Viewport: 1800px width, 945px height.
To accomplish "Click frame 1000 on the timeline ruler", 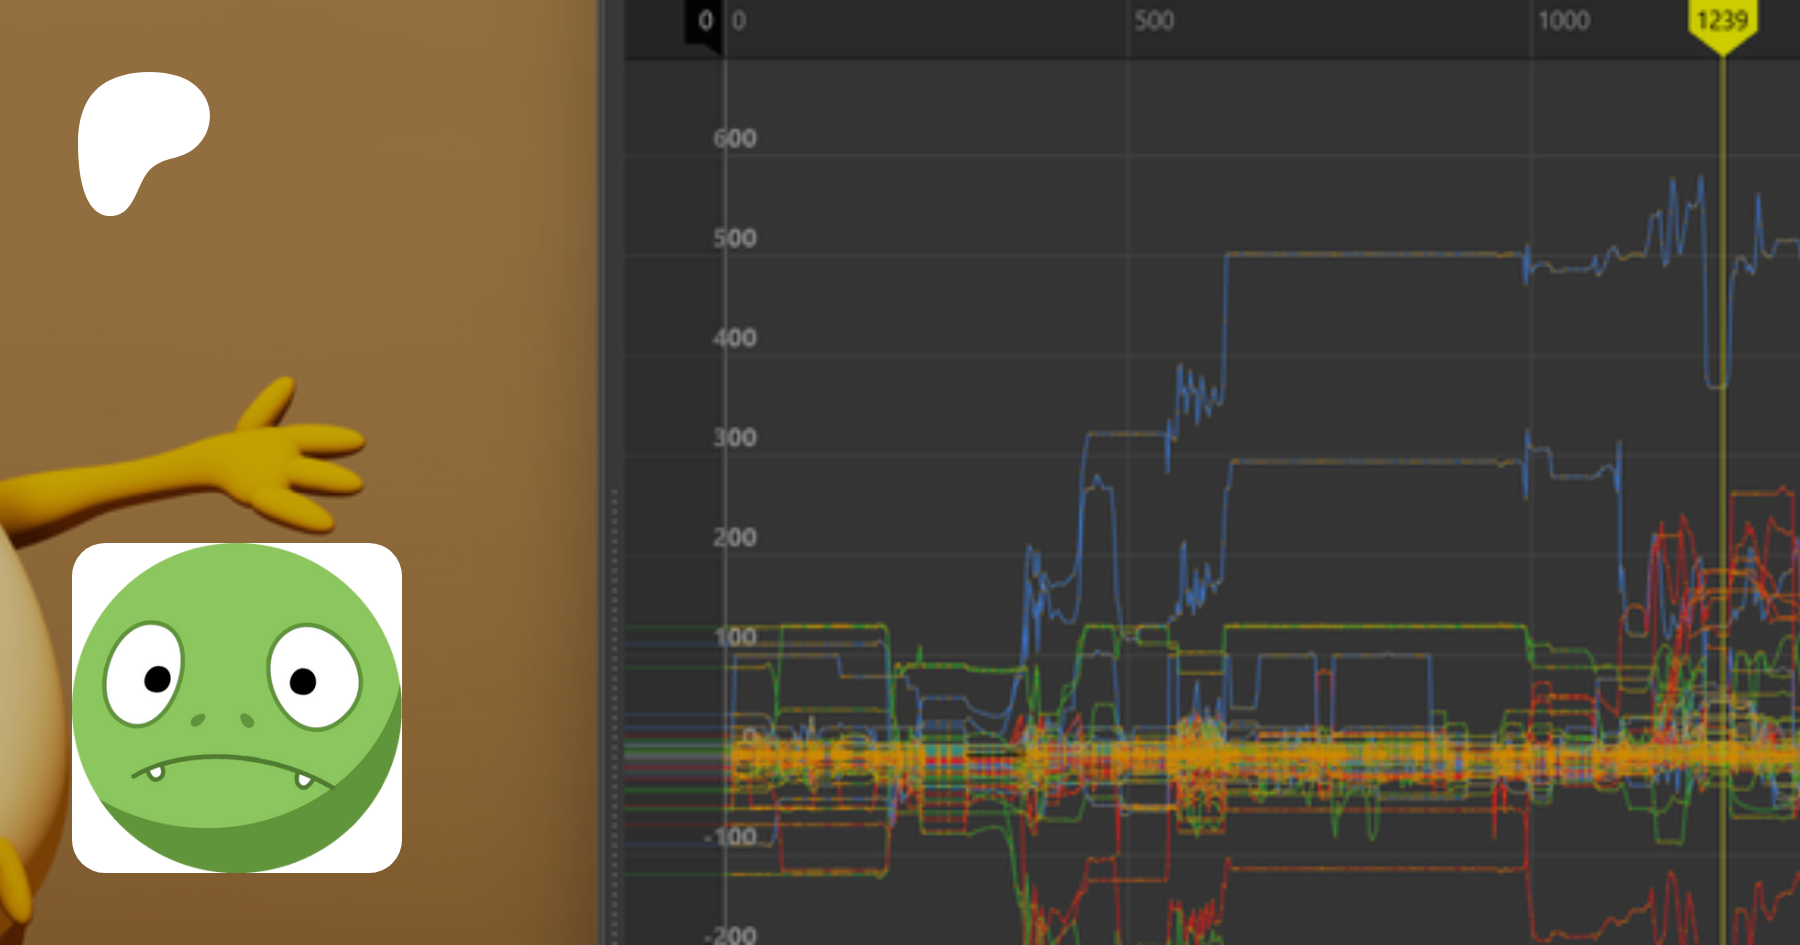I will (x=1563, y=21).
